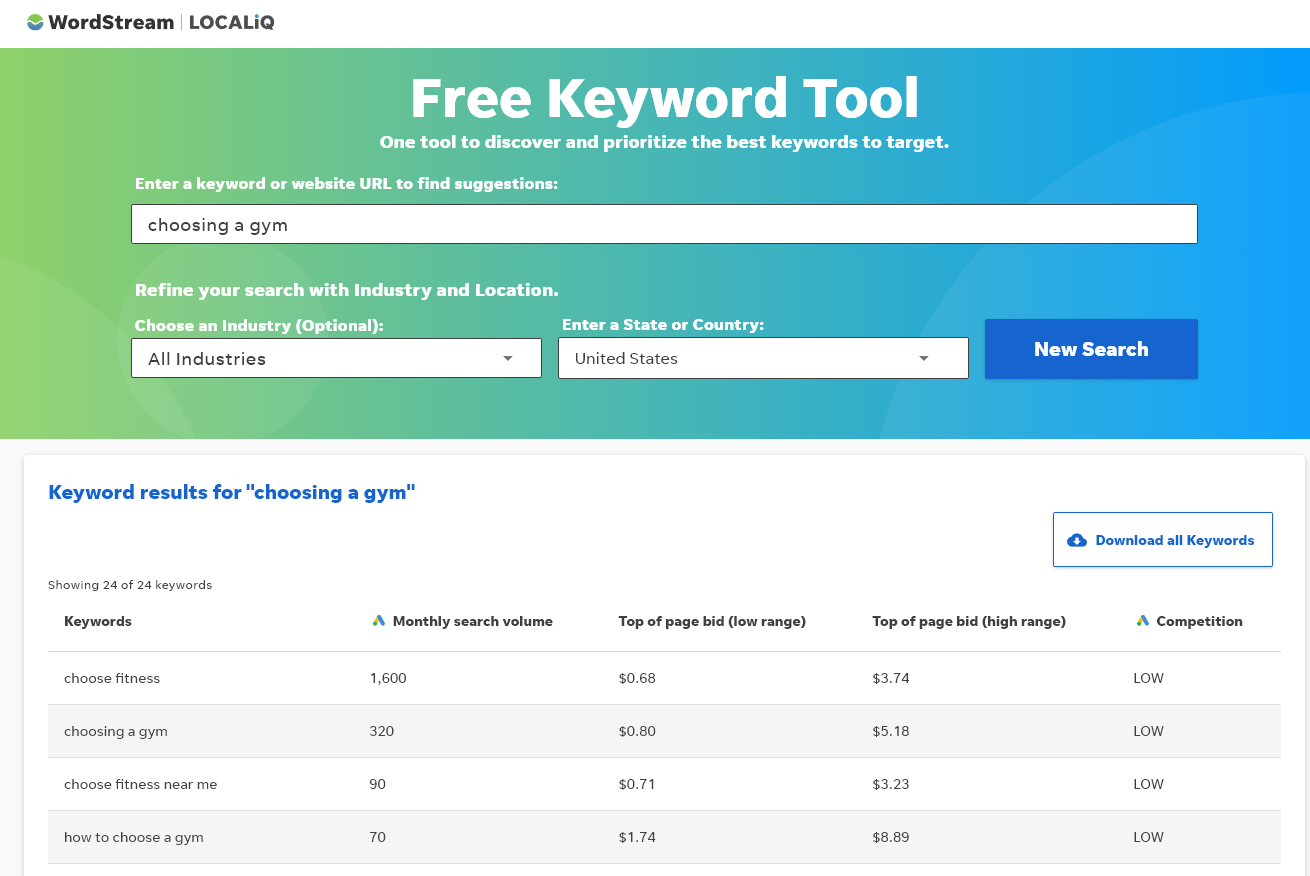Expand the industry list via its chevron arrow
Image resolution: width=1310 pixels, height=876 pixels.
508,357
